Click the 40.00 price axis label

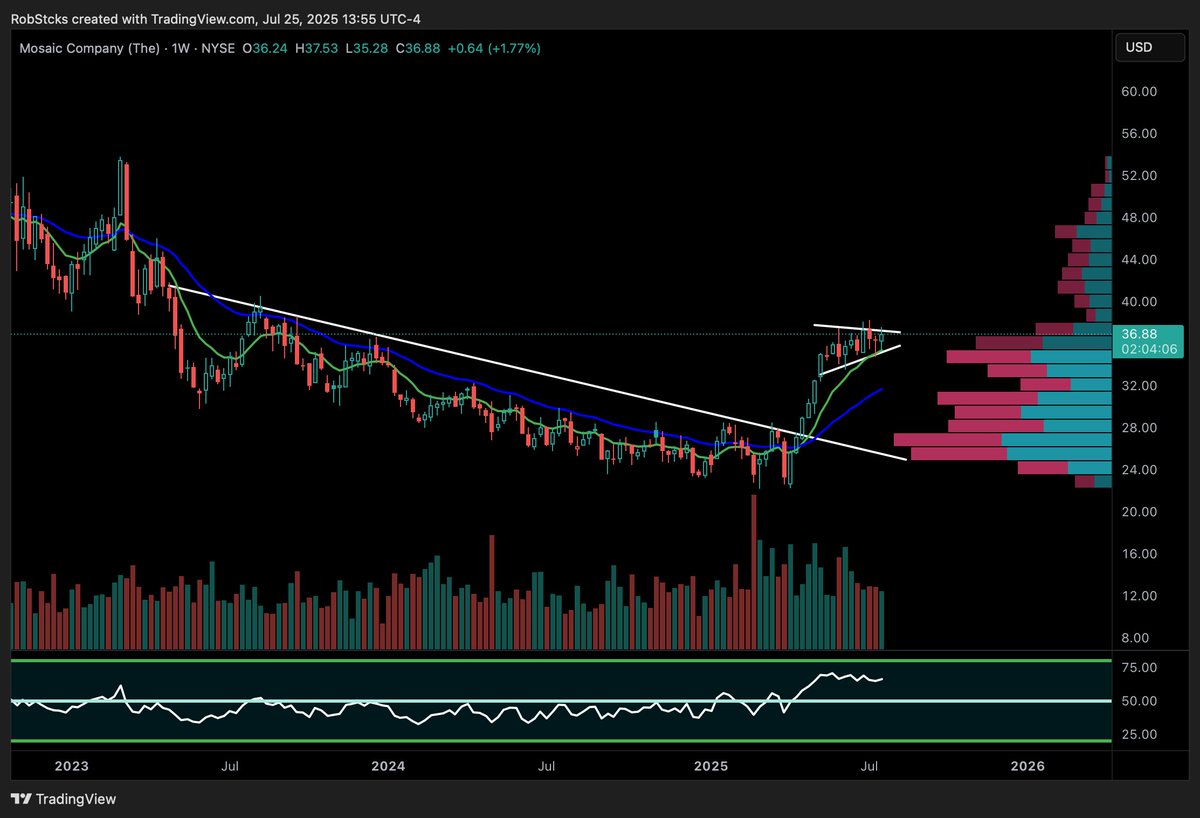click(1139, 301)
